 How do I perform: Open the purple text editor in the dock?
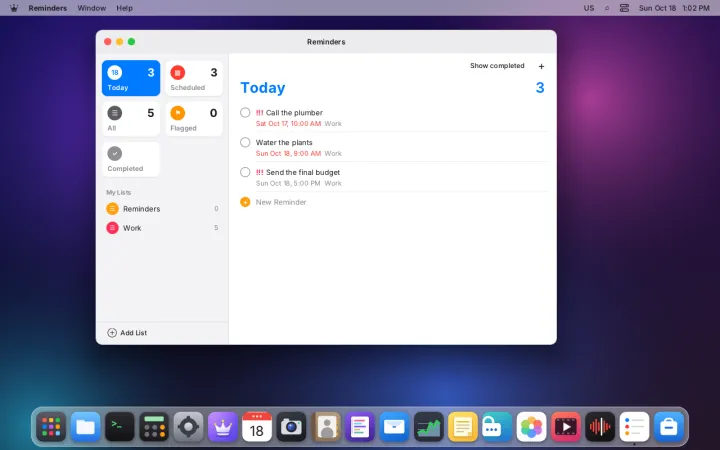[x=360, y=427]
